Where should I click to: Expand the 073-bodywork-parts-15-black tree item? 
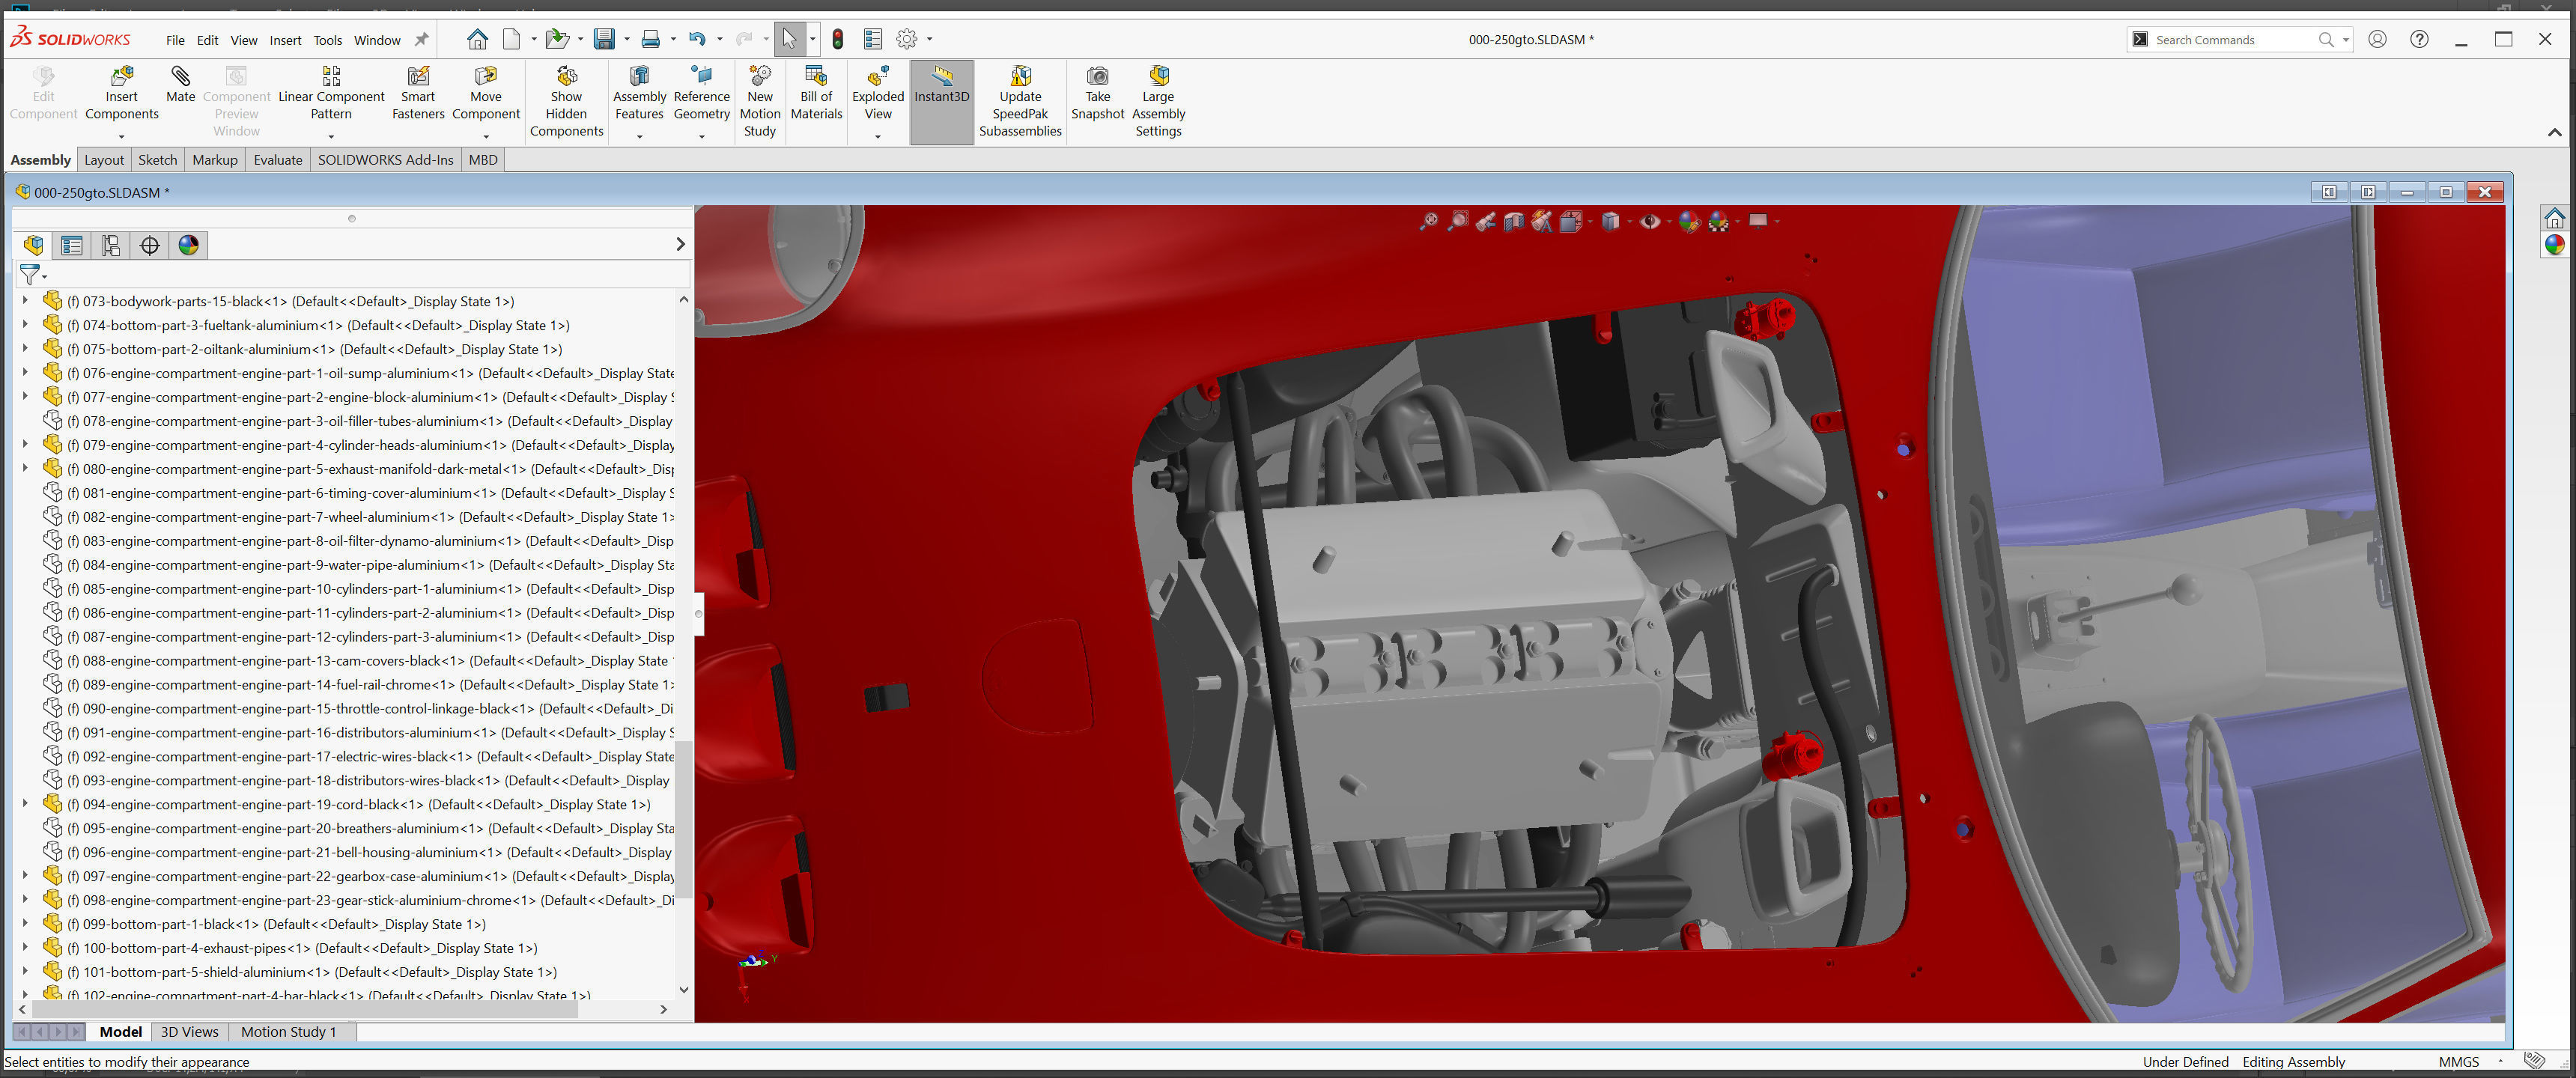[25, 300]
